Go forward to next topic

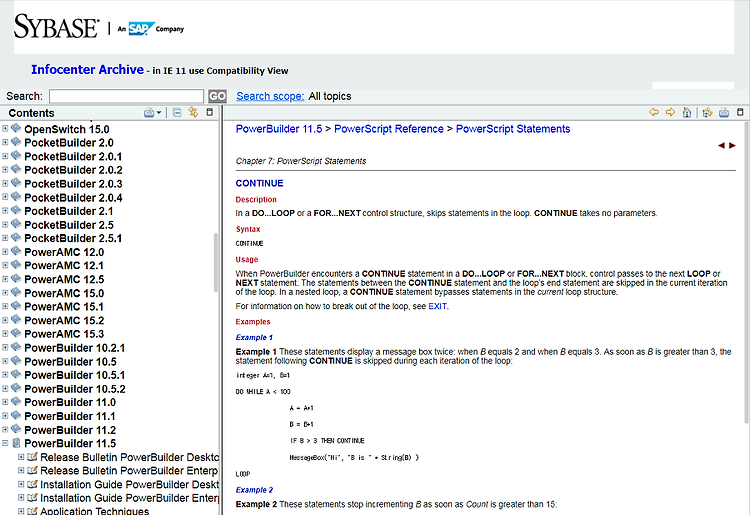coord(670,112)
